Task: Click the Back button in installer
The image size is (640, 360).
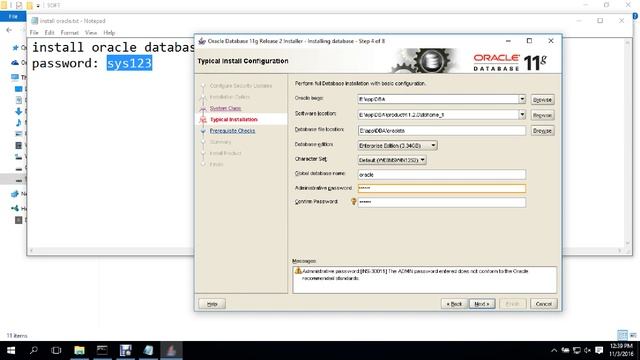Action: point(454,304)
